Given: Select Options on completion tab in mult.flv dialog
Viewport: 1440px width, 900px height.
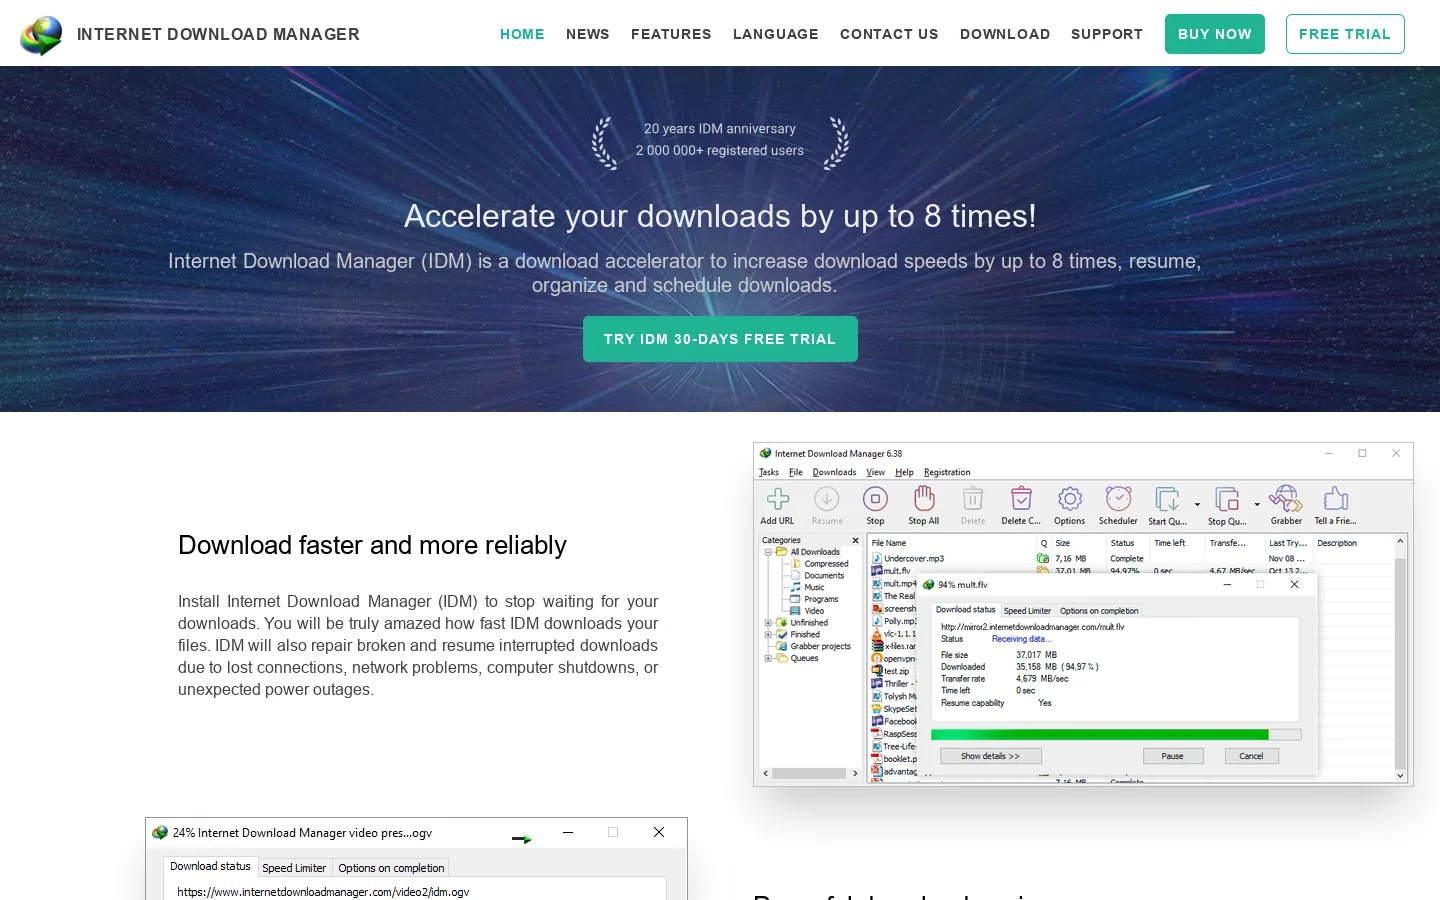Looking at the screenshot, I should tap(1099, 611).
